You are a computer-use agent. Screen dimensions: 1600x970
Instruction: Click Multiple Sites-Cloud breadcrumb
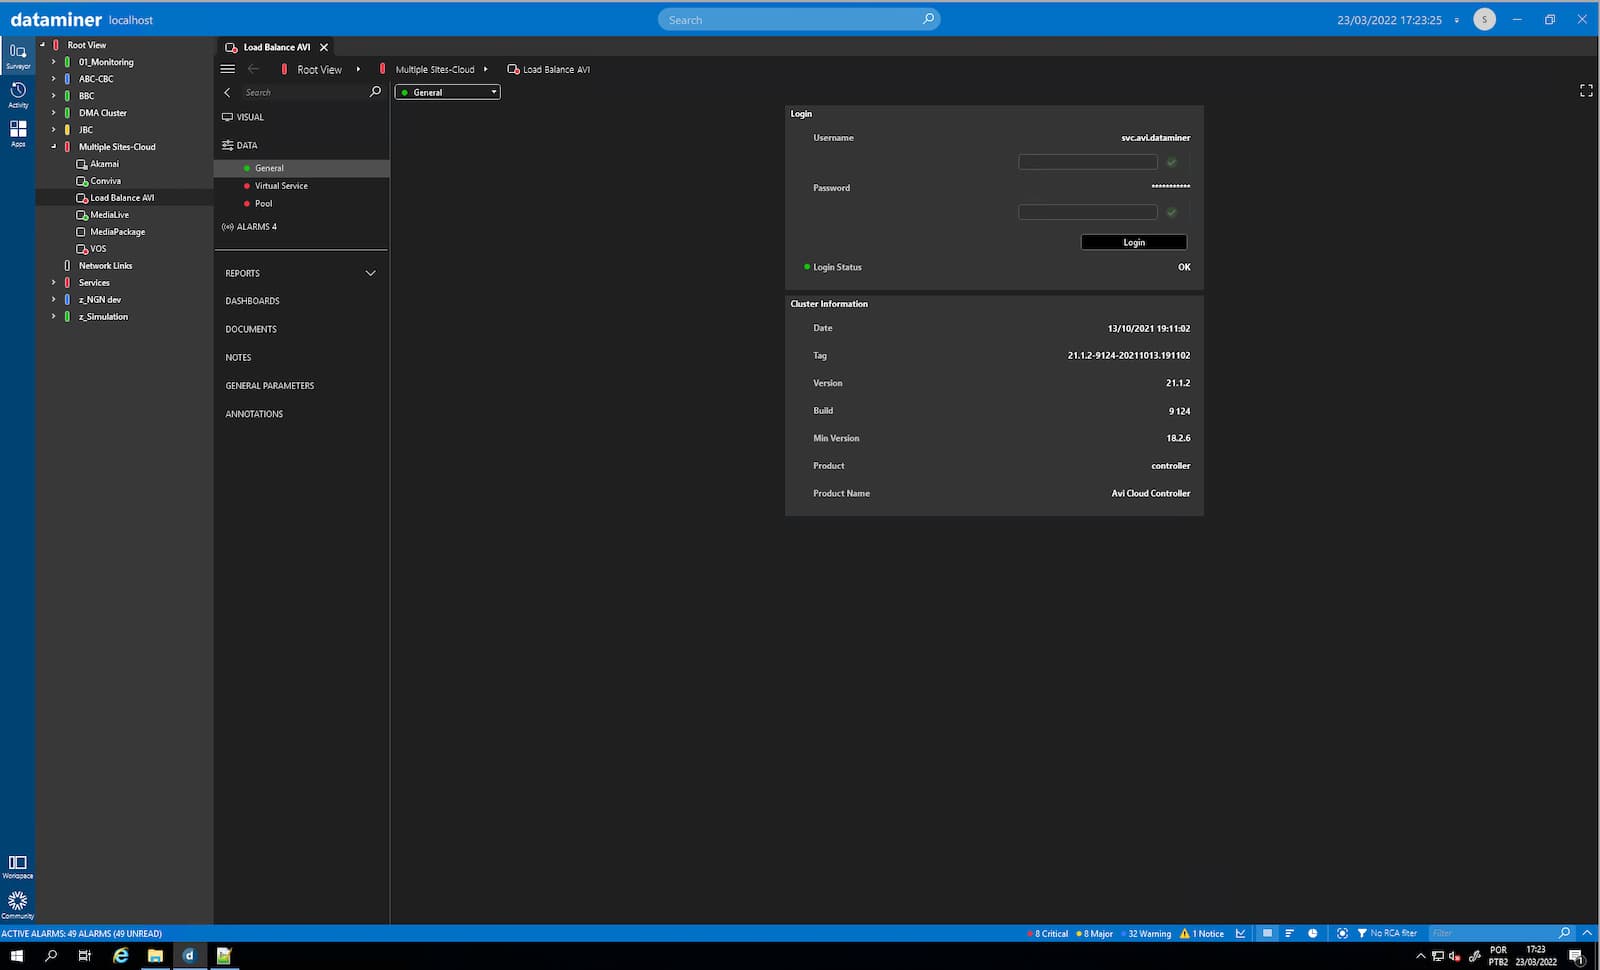[435, 70]
